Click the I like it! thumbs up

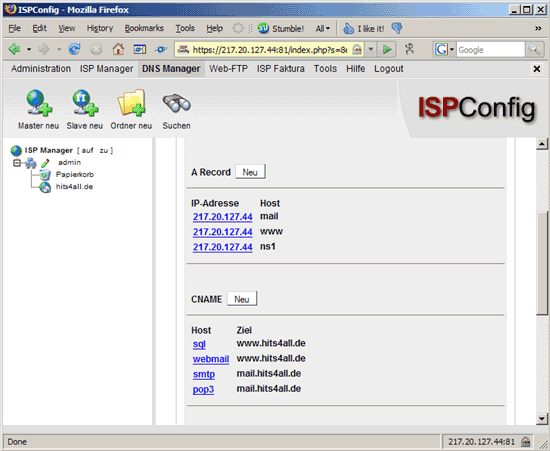[364, 28]
